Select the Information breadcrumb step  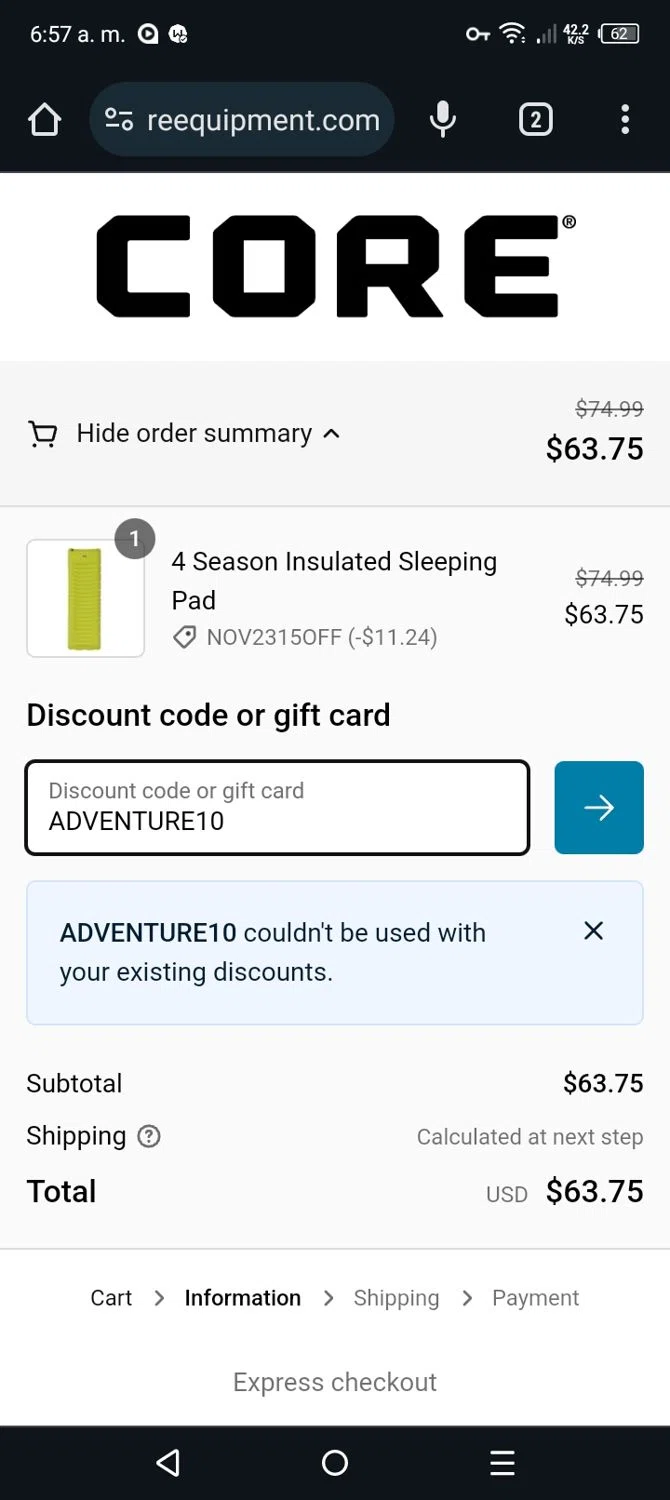tap(242, 1298)
